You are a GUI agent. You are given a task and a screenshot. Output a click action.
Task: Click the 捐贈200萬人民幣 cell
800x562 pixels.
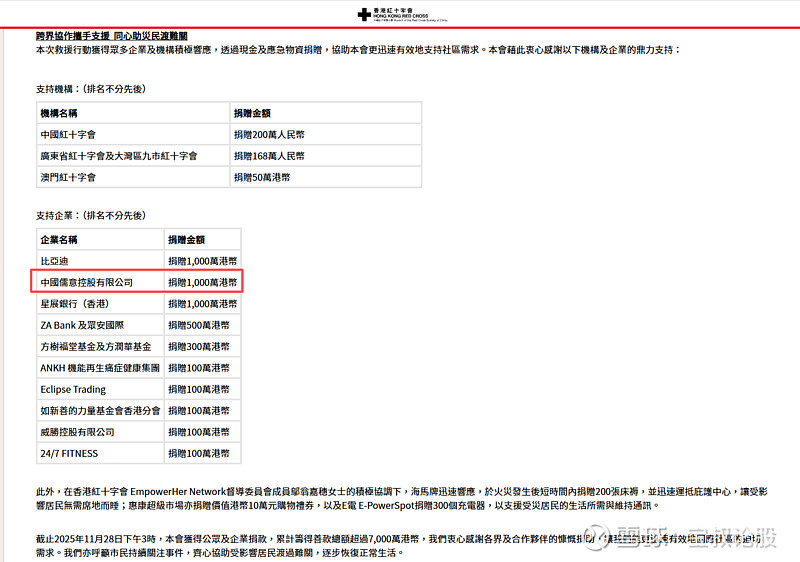coord(326,135)
